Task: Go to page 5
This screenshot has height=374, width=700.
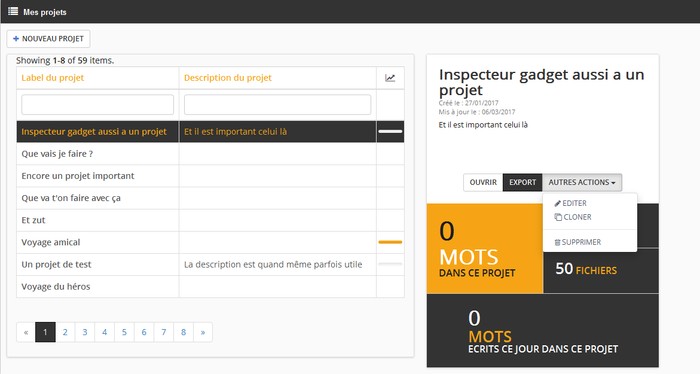Action: click(124, 332)
